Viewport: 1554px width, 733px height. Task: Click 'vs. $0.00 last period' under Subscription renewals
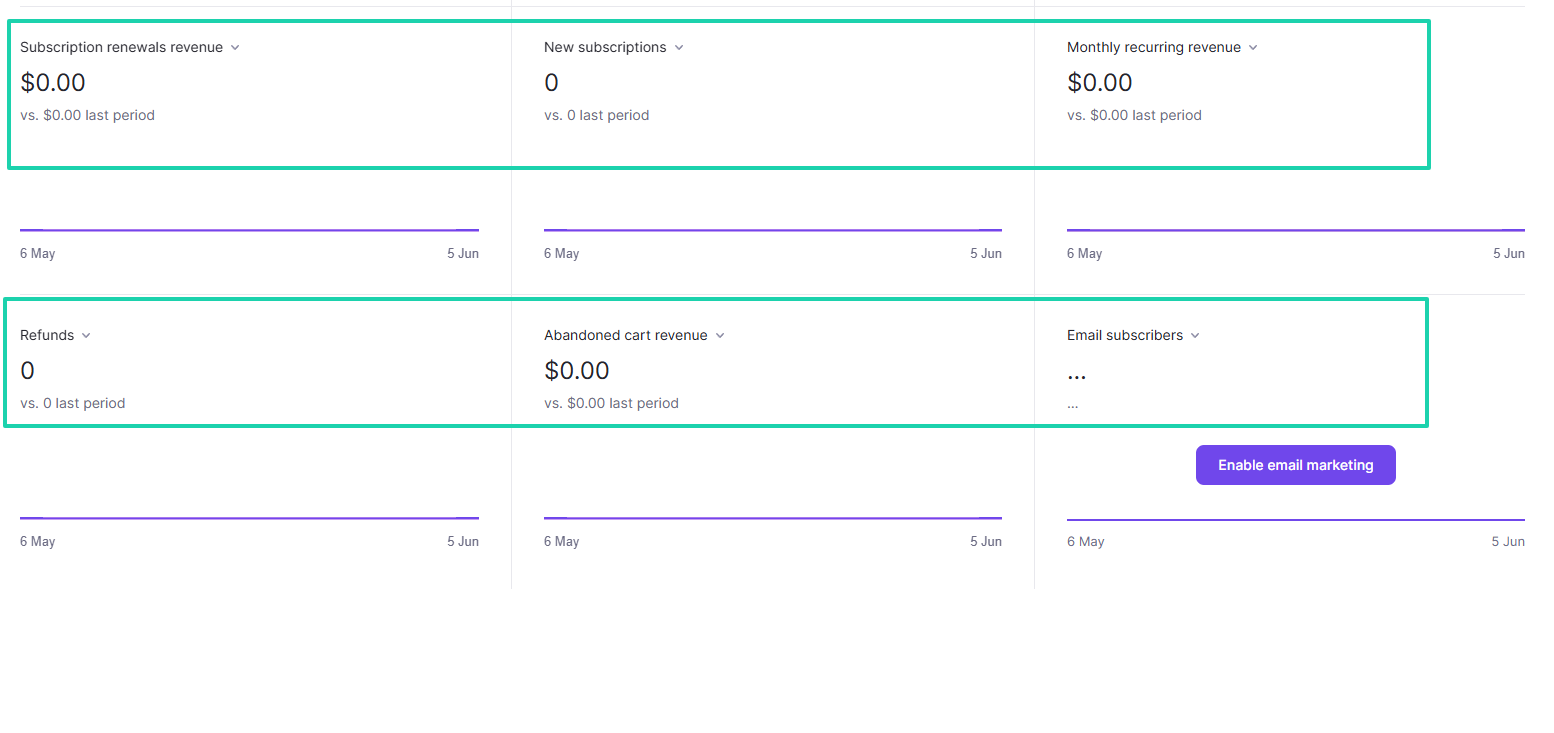point(87,115)
